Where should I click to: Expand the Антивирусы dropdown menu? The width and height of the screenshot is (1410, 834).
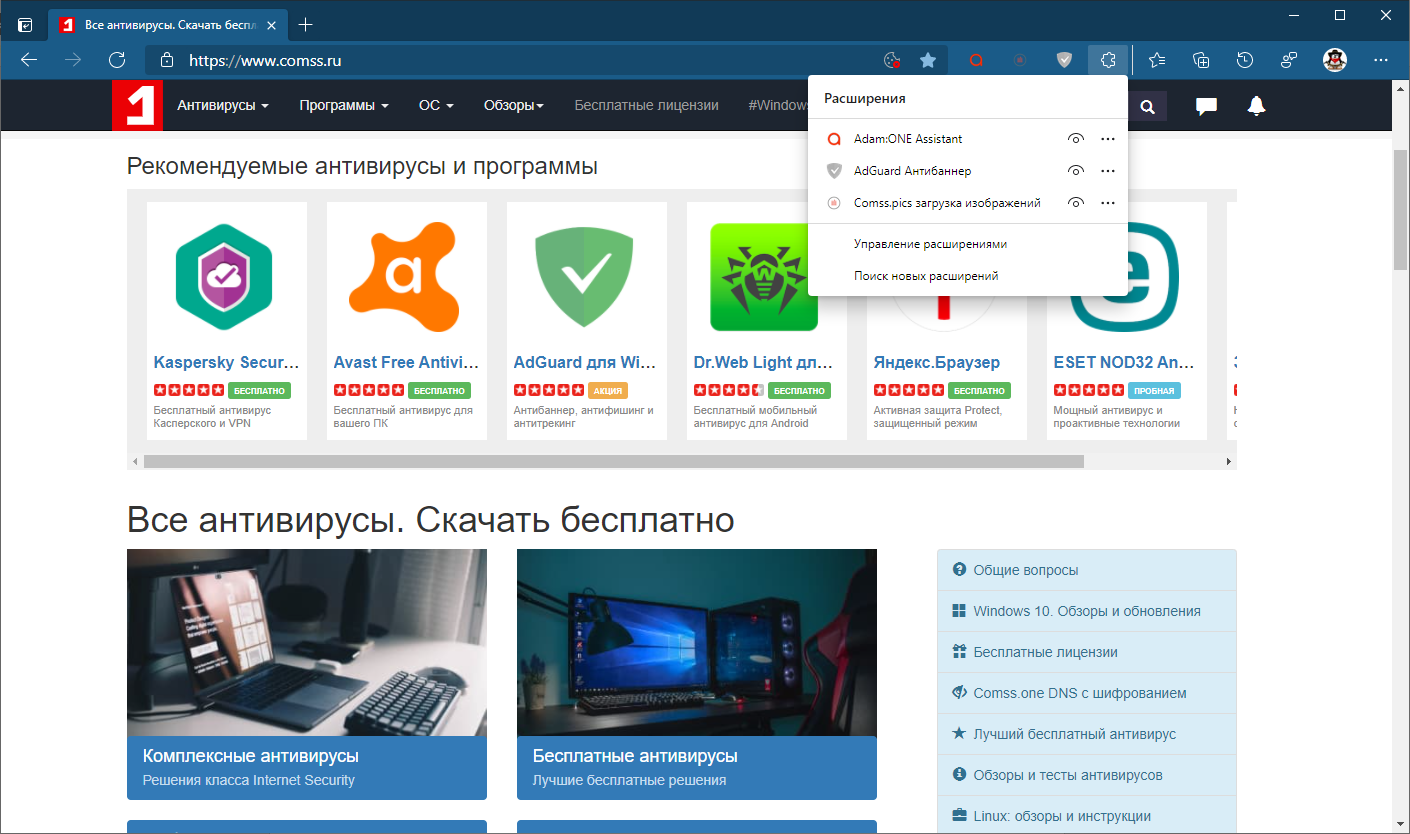[223, 105]
